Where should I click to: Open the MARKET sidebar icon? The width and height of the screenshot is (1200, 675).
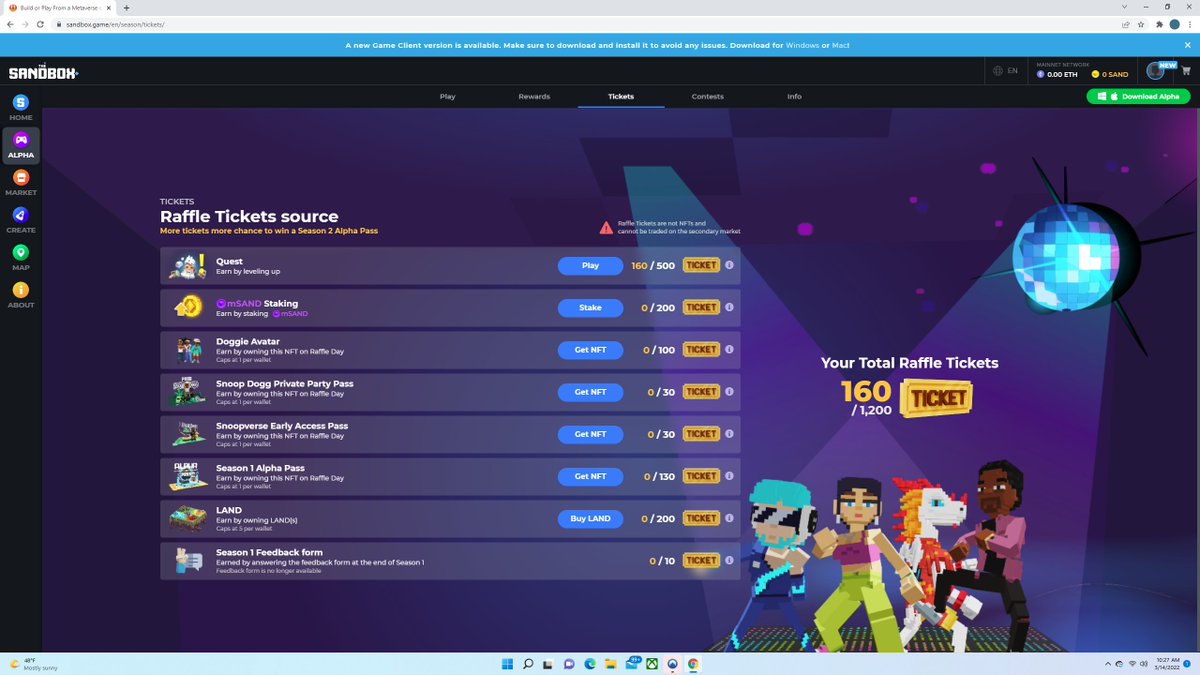click(x=20, y=182)
